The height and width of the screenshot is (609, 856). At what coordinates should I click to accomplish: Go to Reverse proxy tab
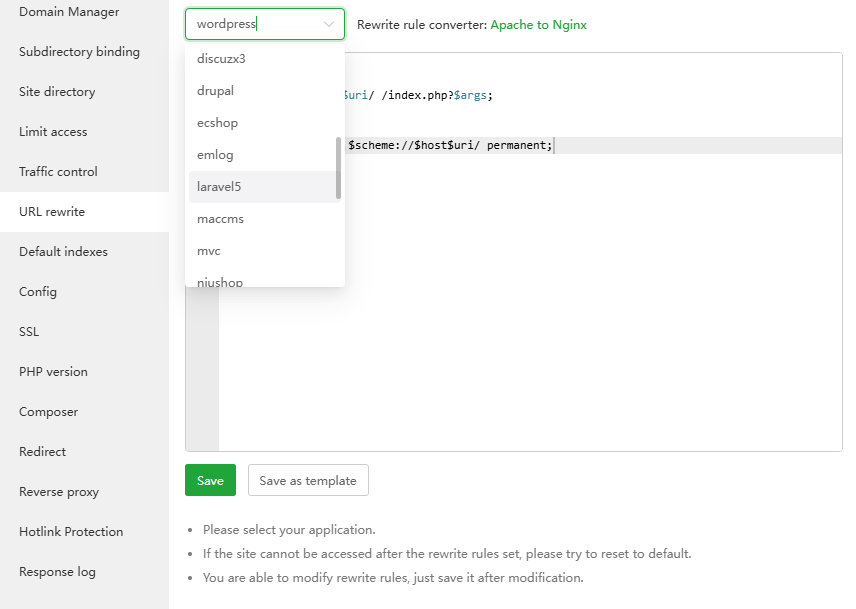pos(59,492)
